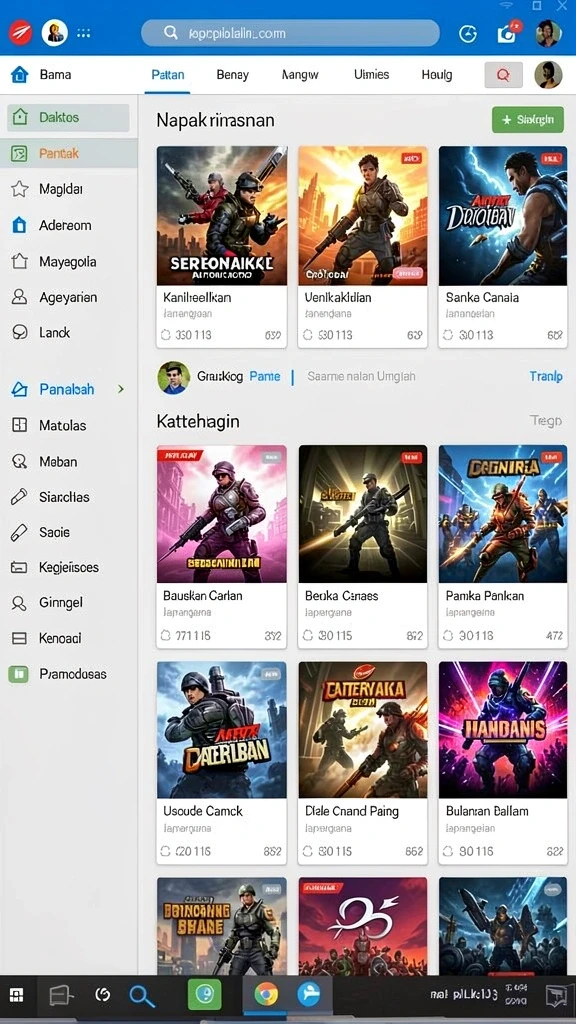The width and height of the screenshot is (576, 1024).
Task: Click the Panabah icon in the sidebar
Action: pyautogui.click(x=20, y=390)
